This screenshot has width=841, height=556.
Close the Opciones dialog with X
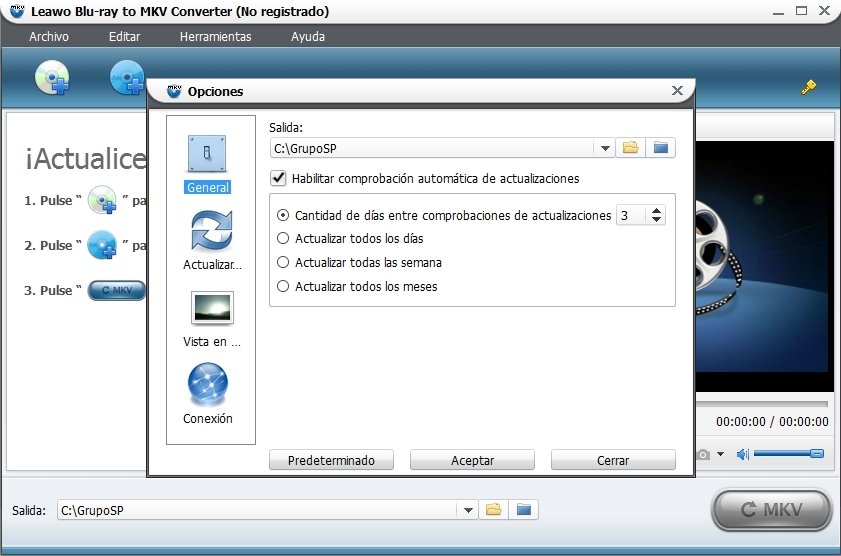pyautogui.click(x=677, y=91)
